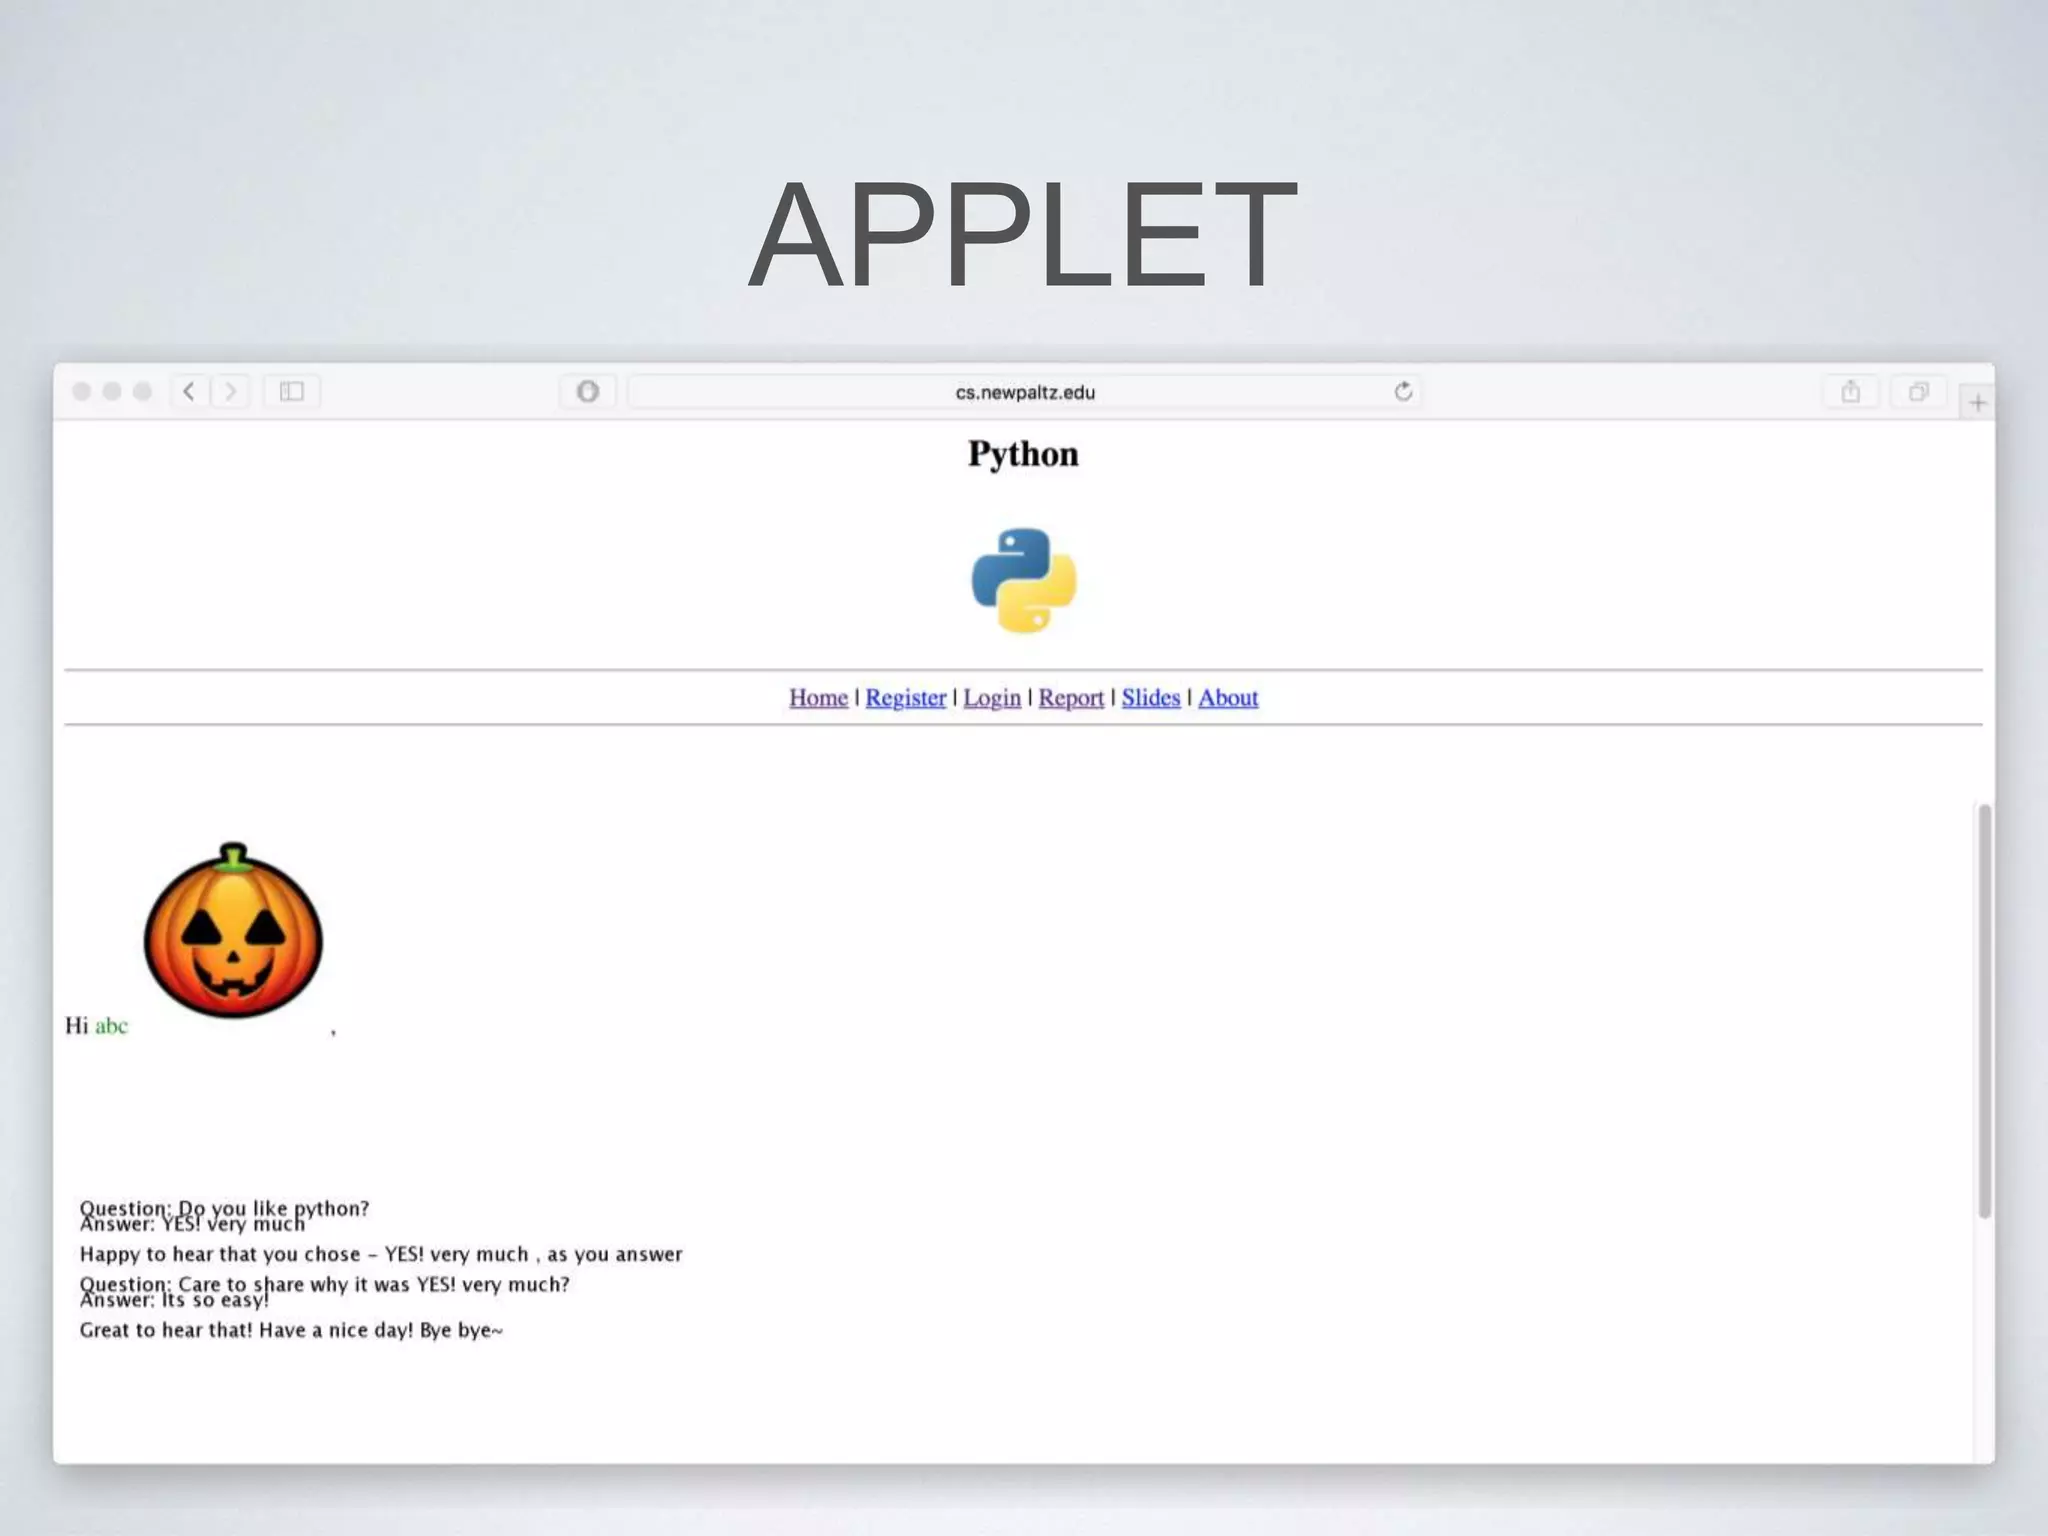Click 'Great to hear that! Have a nice day!' line
Viewport: 2048px width, 1536px height.
[x=291, y=1330]
